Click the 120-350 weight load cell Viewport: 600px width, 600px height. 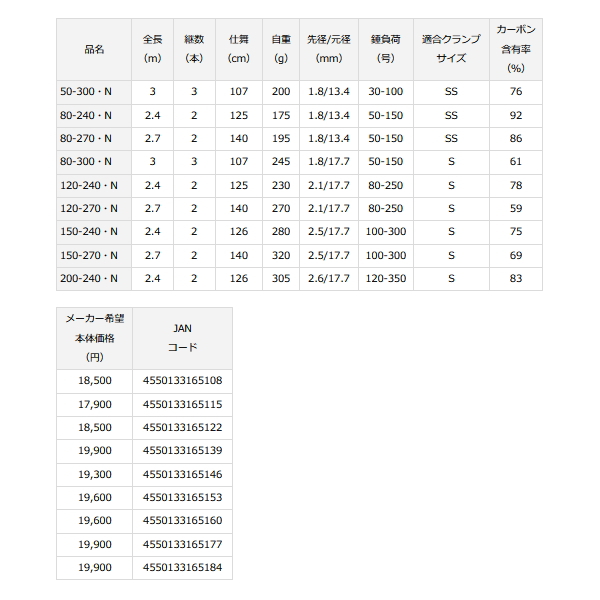pos(386,279)
